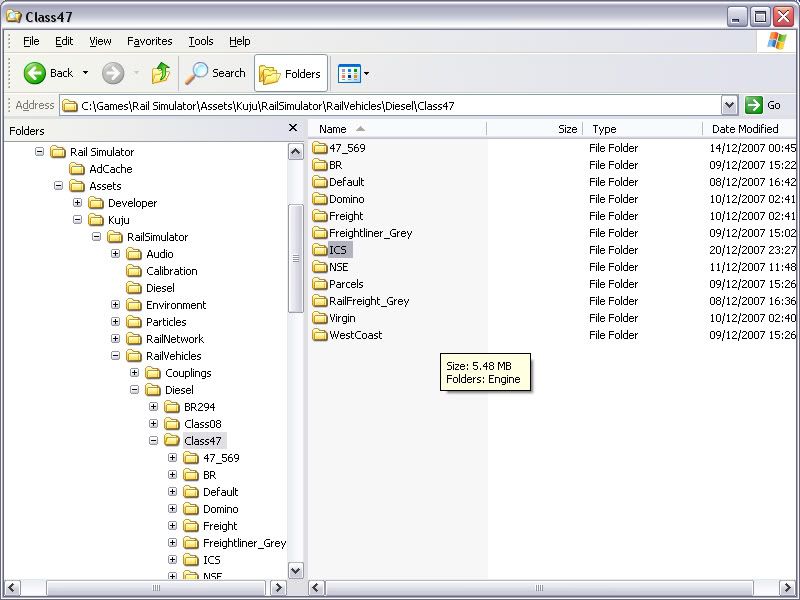The image size is (800, 600).
Task: Select RailVehicles in the folder tree
Action: point(173,356)
